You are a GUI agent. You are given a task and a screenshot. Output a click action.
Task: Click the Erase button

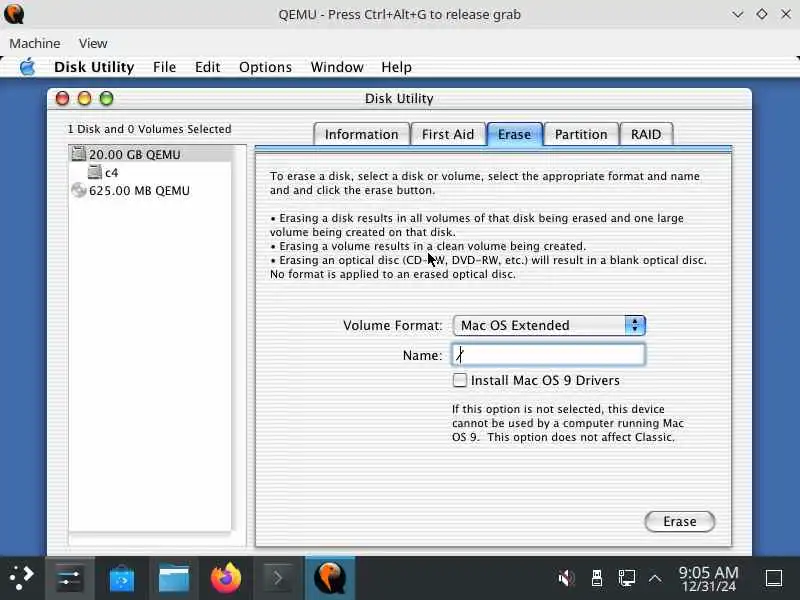click(x=680, y=521)
